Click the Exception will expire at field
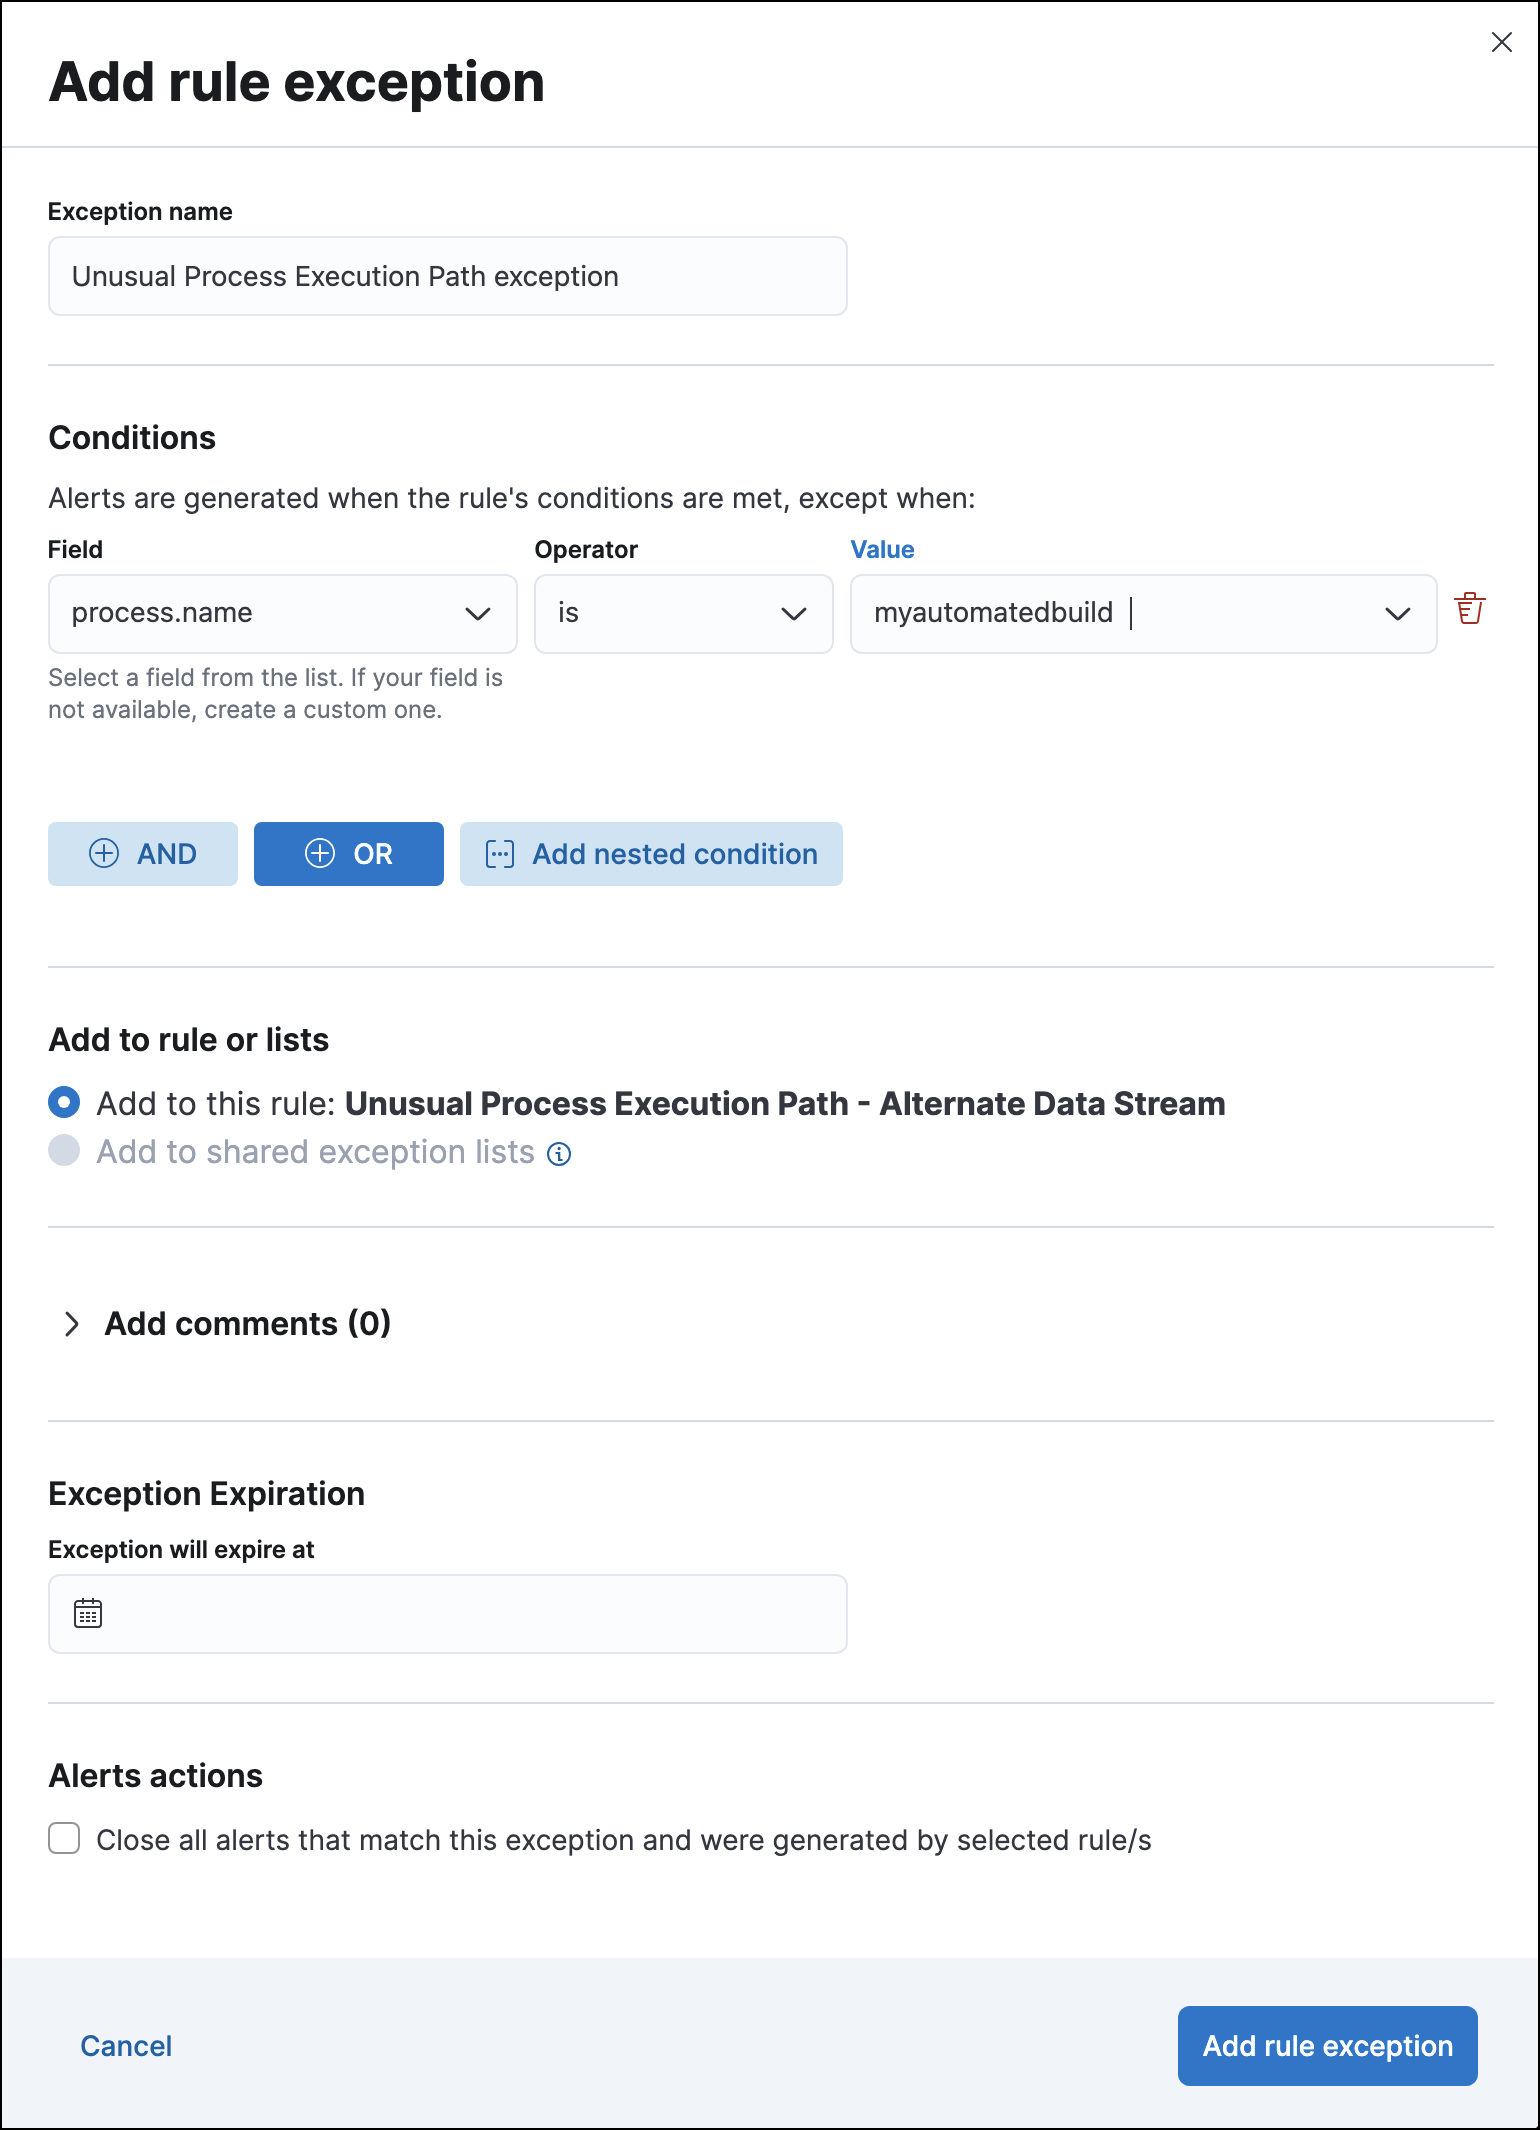The height and width of the screenshot is (2130, 1540). [446, 1613]
